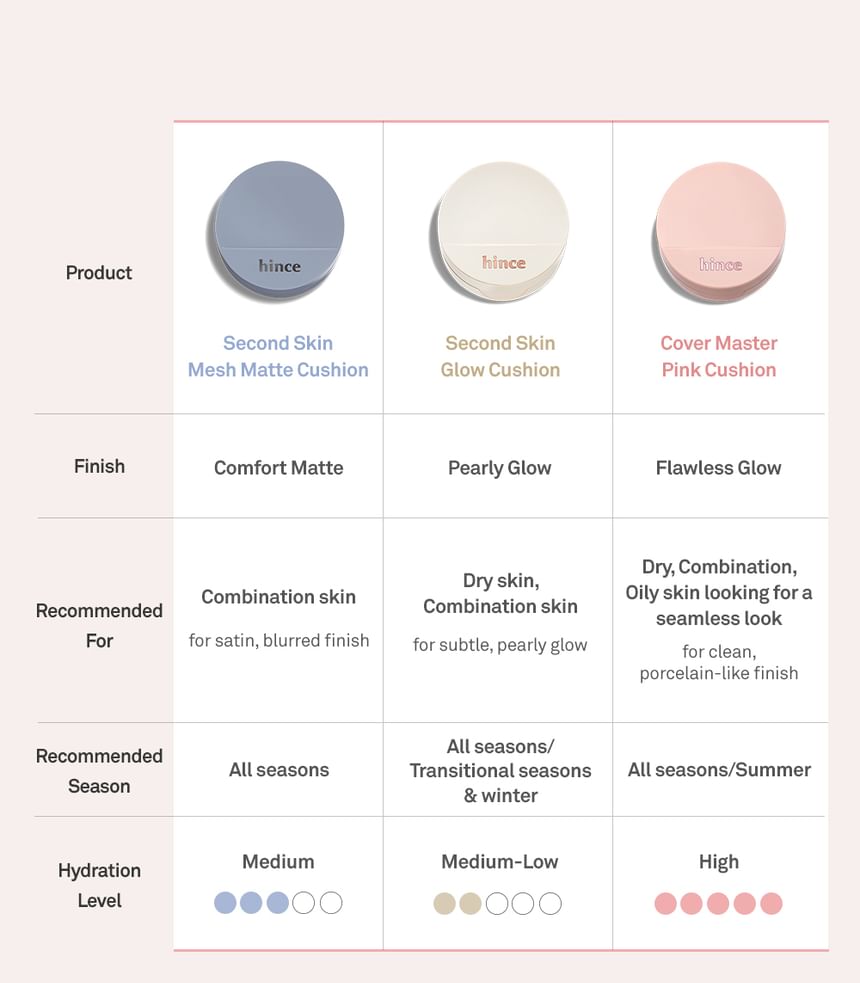Click the blue Mesh Matte Cushion image
Viewport: 860px width, 983px height.
tap(278, 232)
